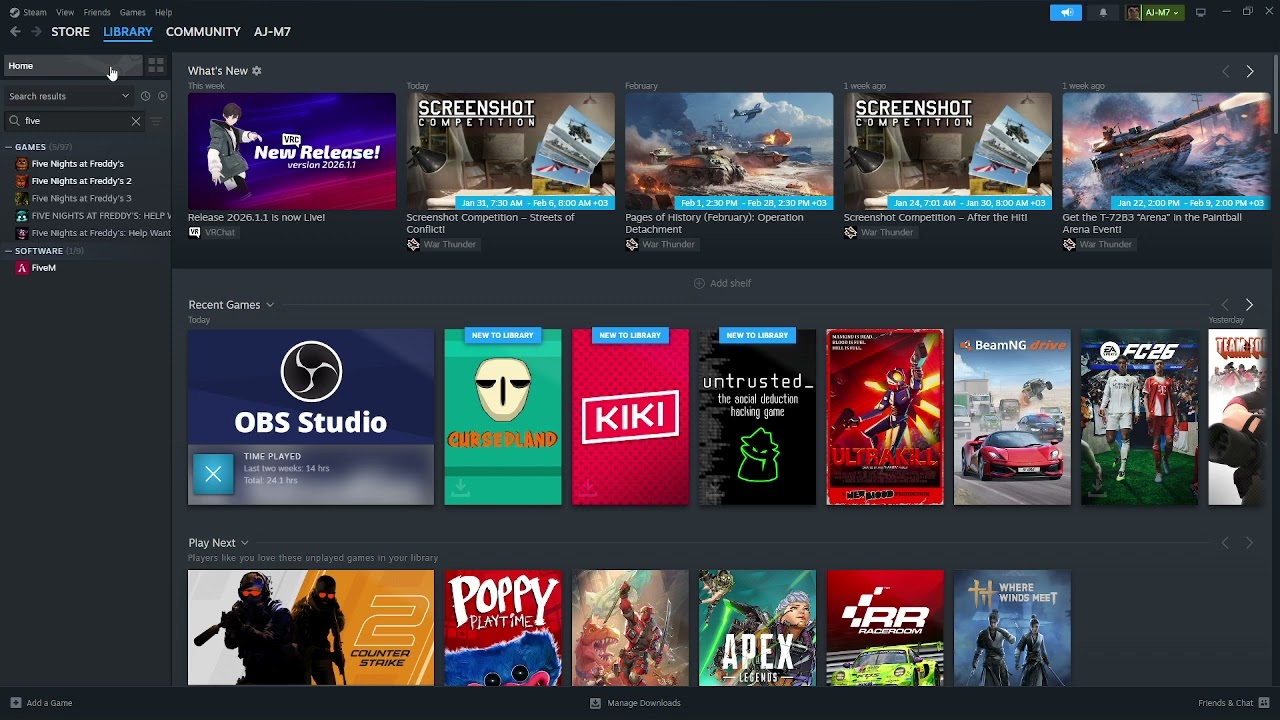The height and width of the screenshot is (720, 1280).
Task: Collapse the GAMES category
Action: pyautogui.click(x=9, y=147)
